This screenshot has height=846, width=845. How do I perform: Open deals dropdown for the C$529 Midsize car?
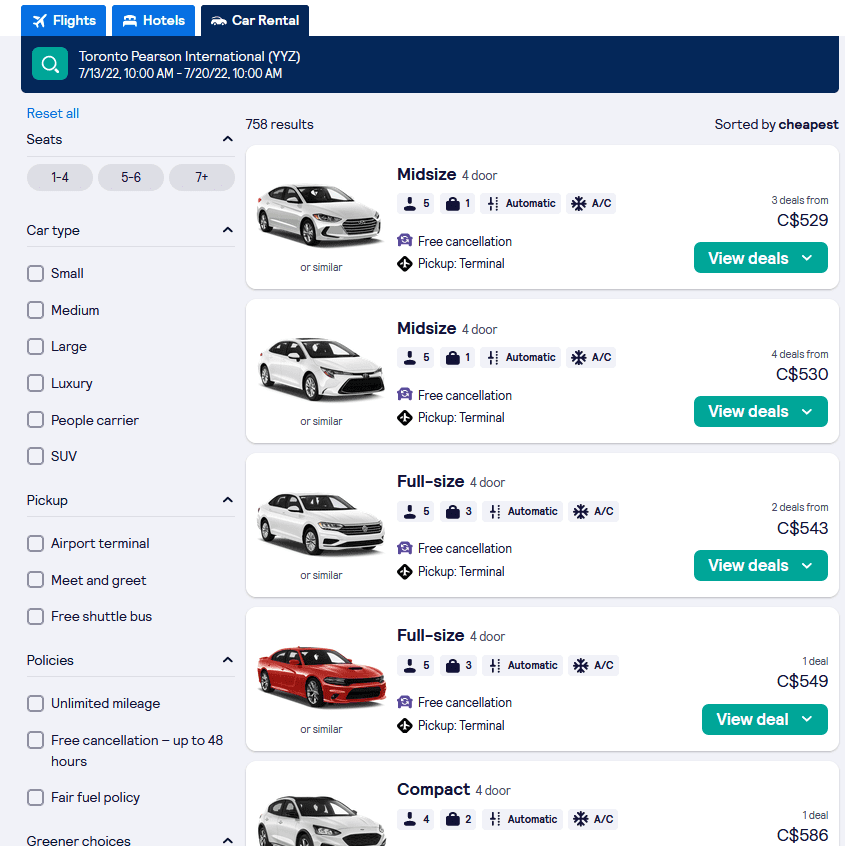(x=760, y=257)
